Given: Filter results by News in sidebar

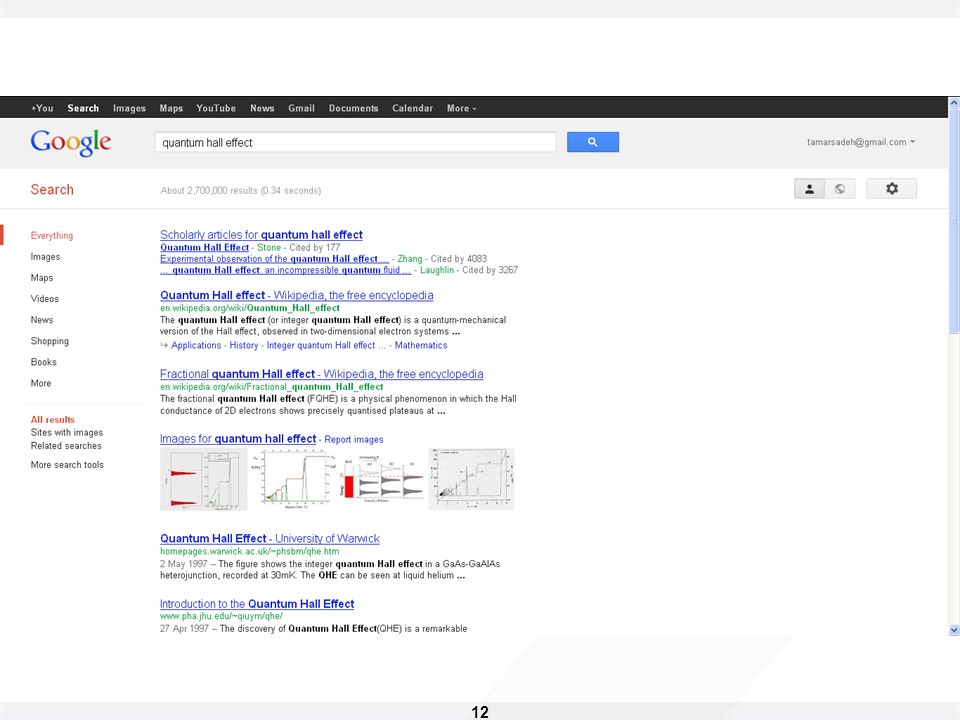Looking at the screenshot, I should (42, 320).
